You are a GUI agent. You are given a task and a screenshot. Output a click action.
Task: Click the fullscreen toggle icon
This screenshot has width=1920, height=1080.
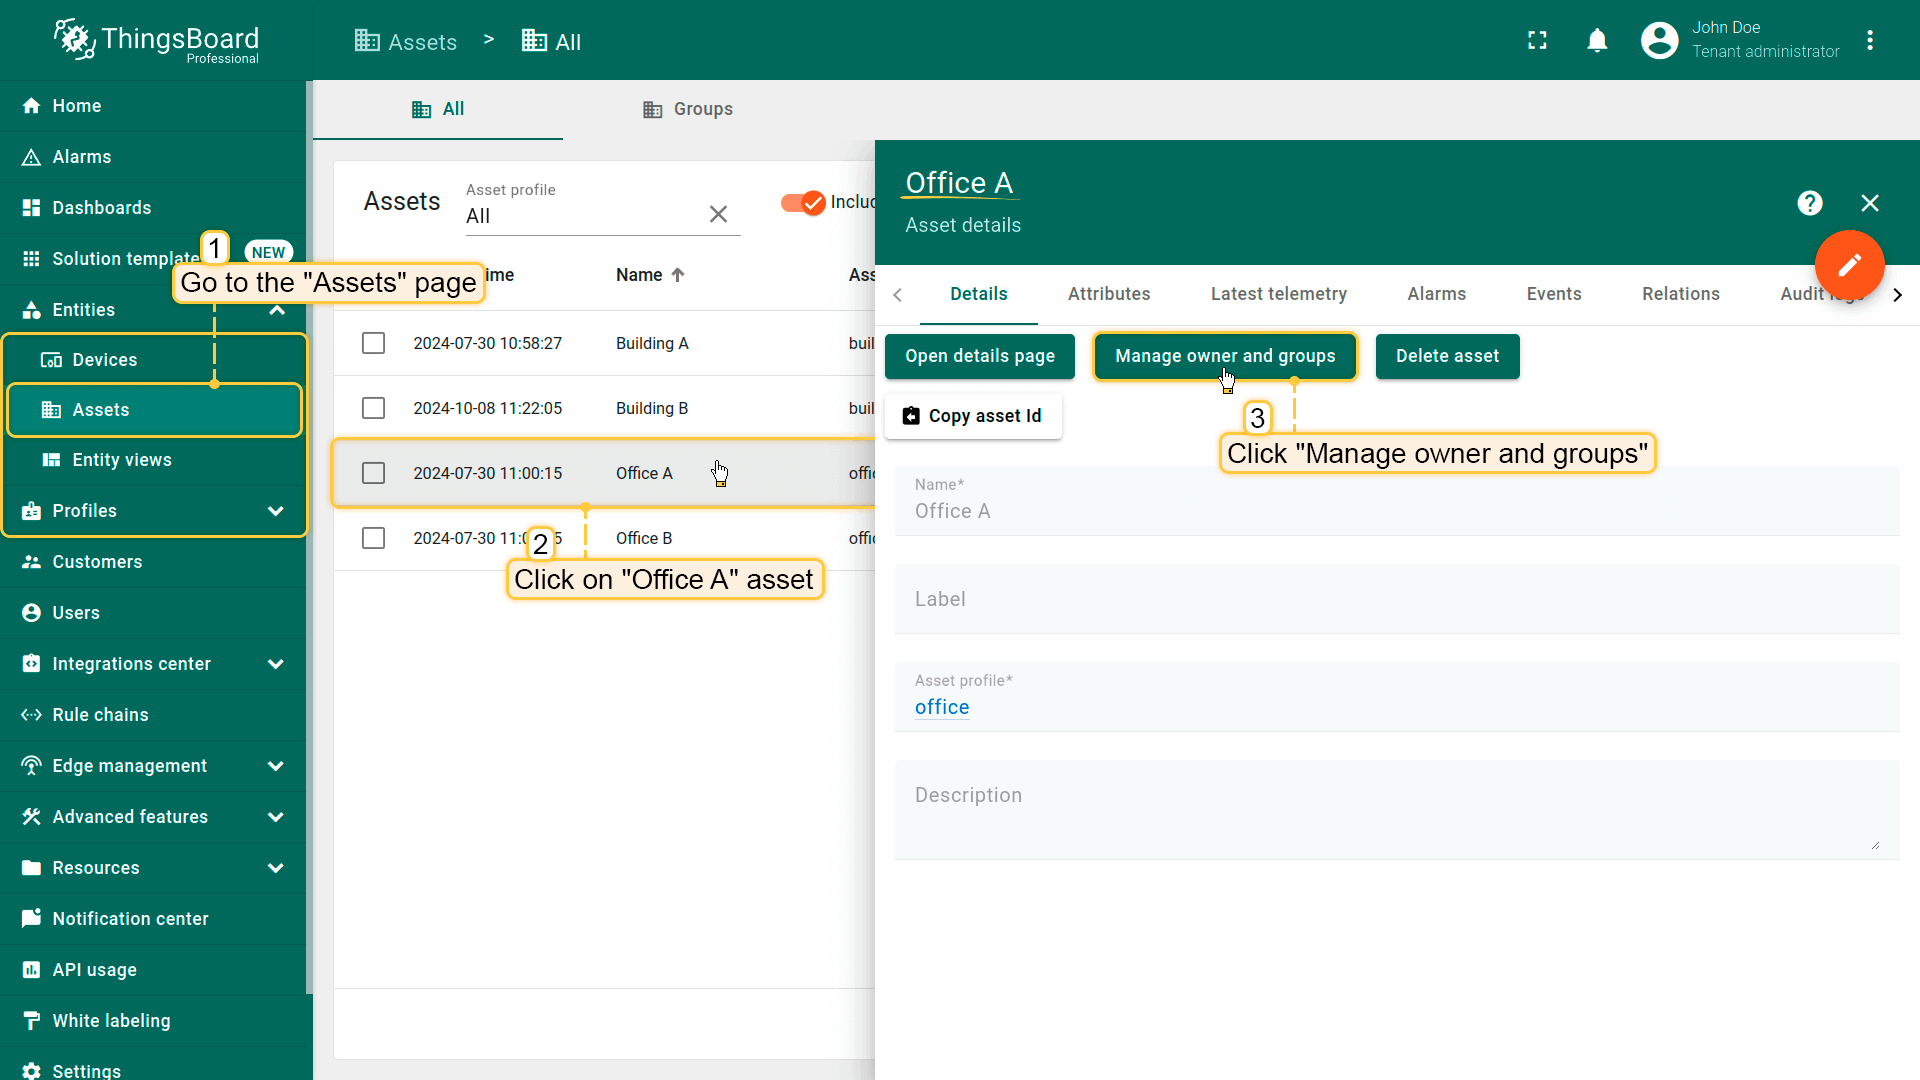pyautogui.click(x=1537, y=40)
